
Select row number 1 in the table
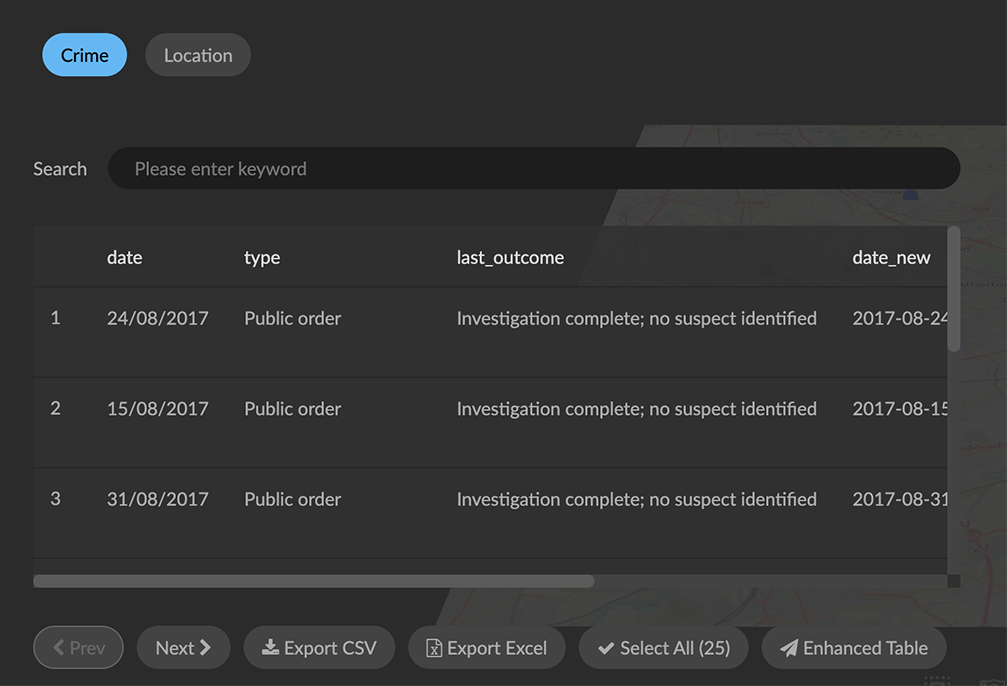[55, 318]
